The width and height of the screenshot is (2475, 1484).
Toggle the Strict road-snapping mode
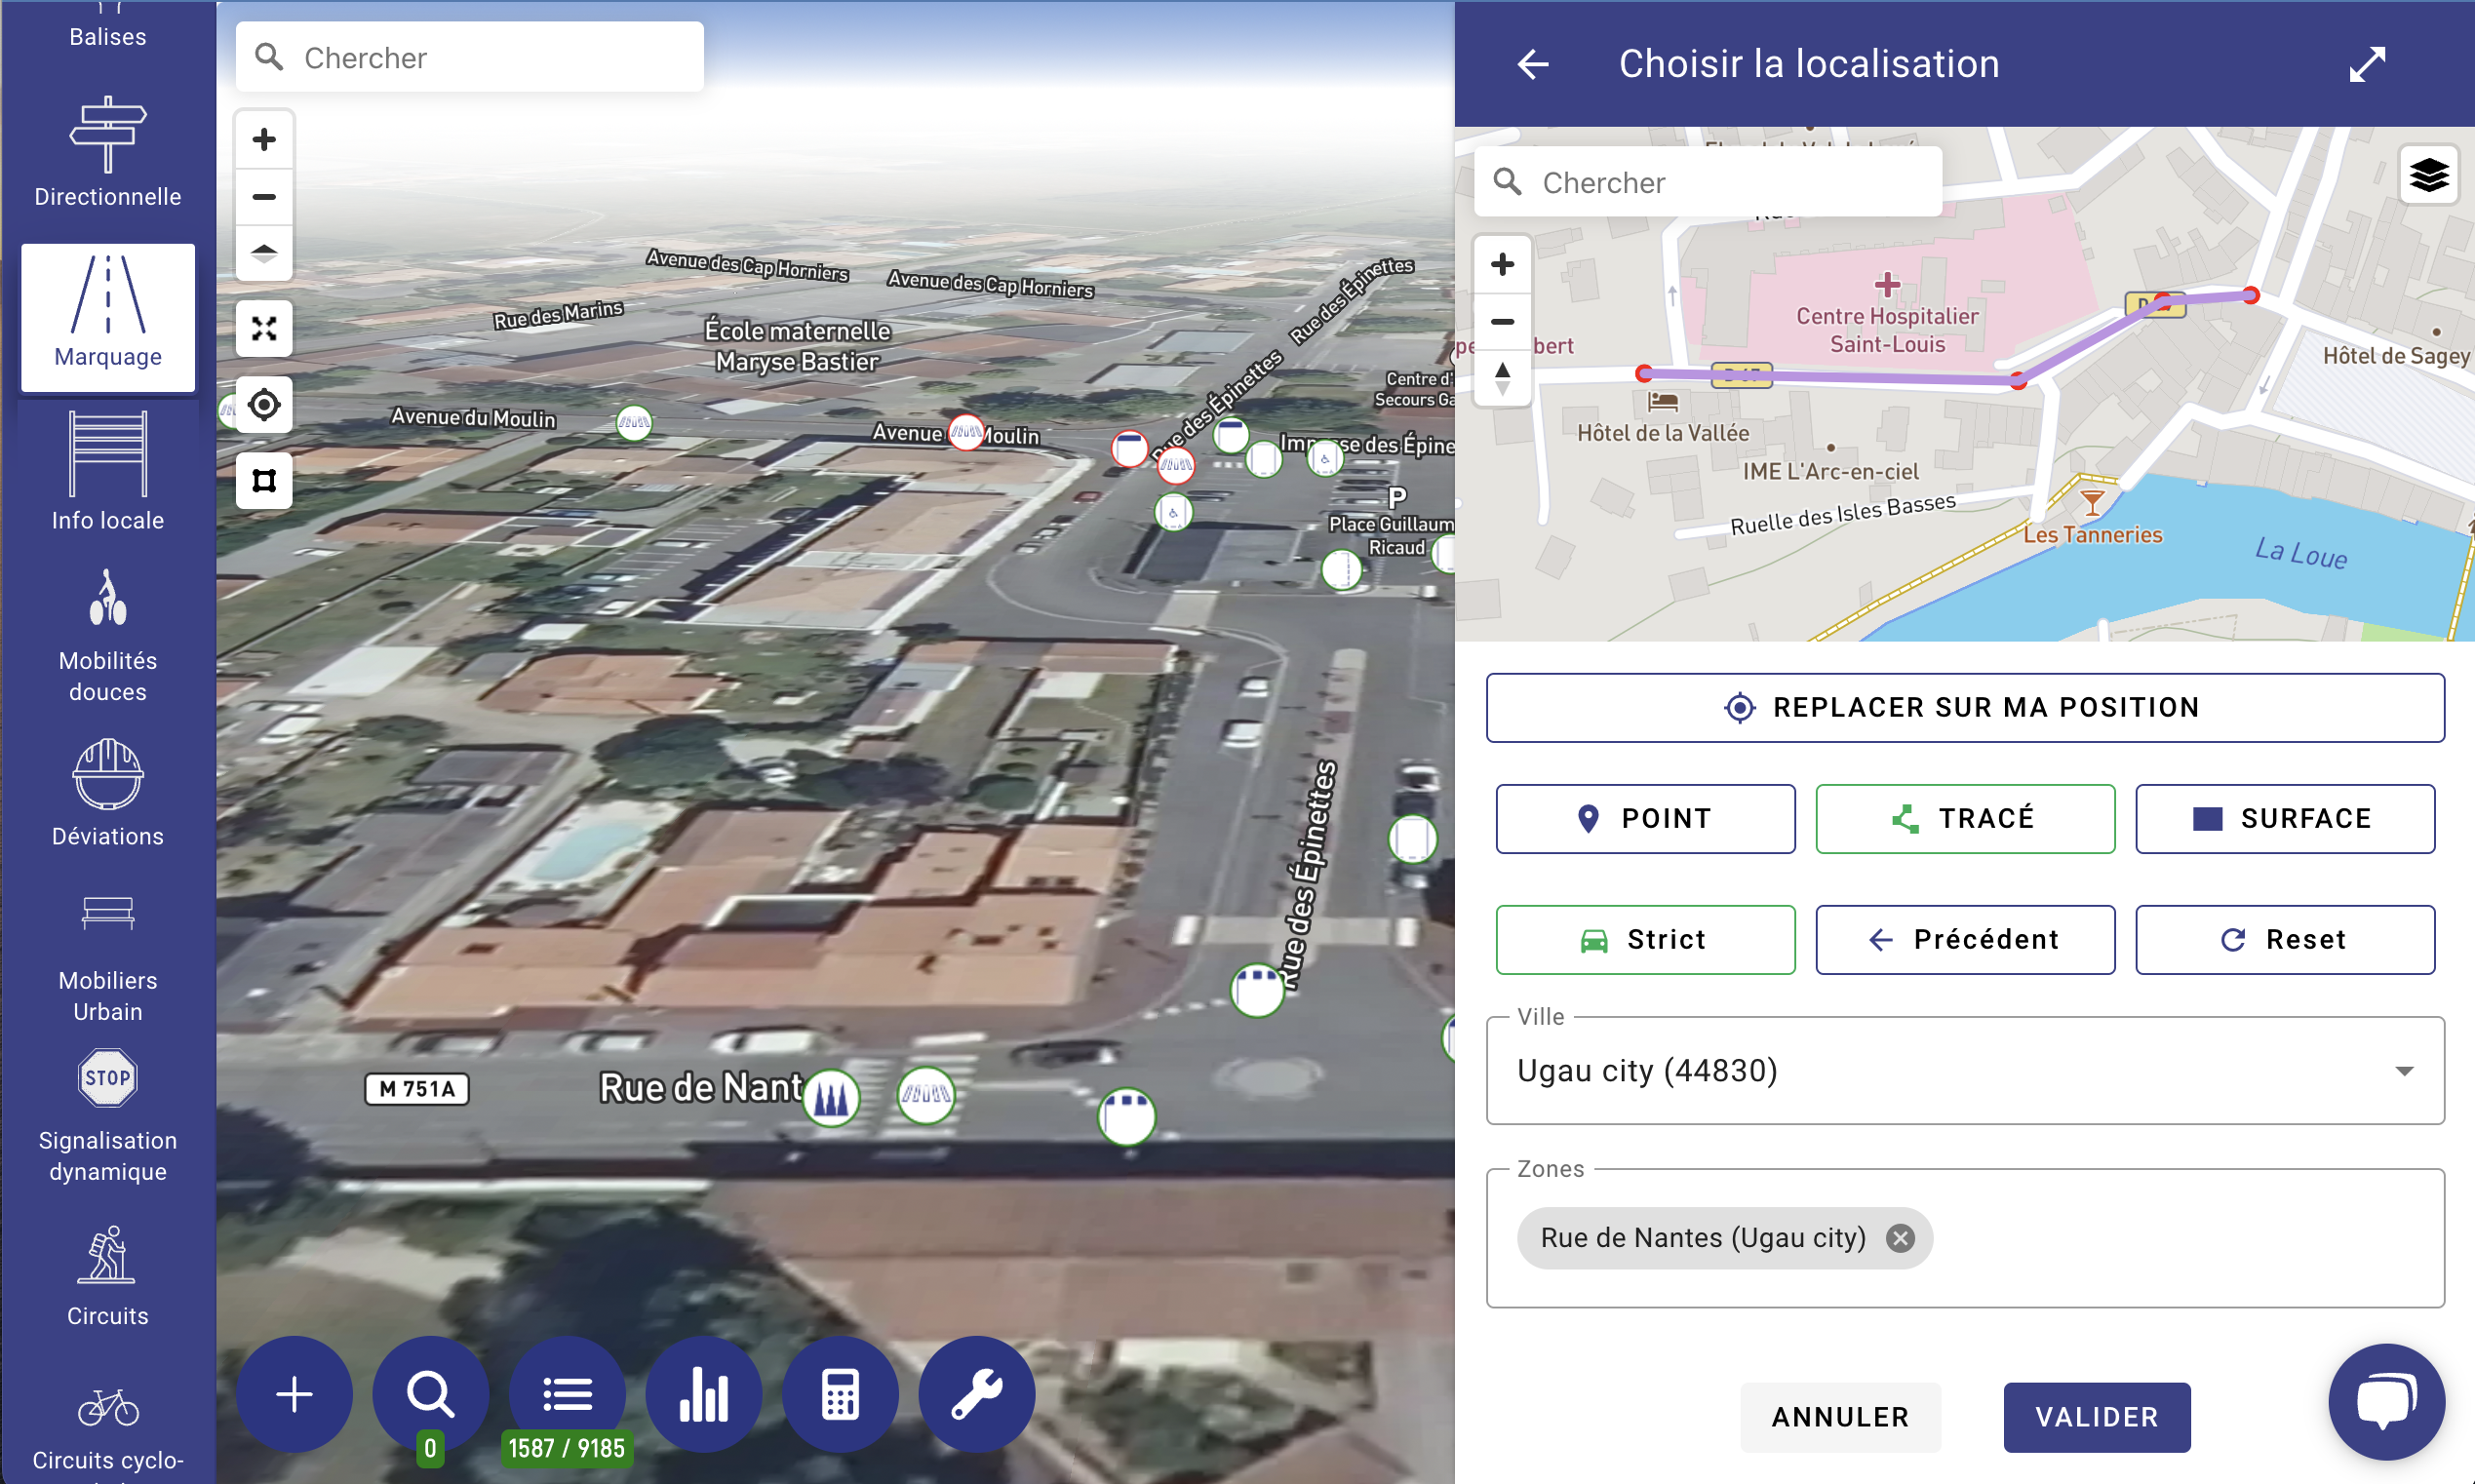pyautogui.click(x=1645, y=939)
